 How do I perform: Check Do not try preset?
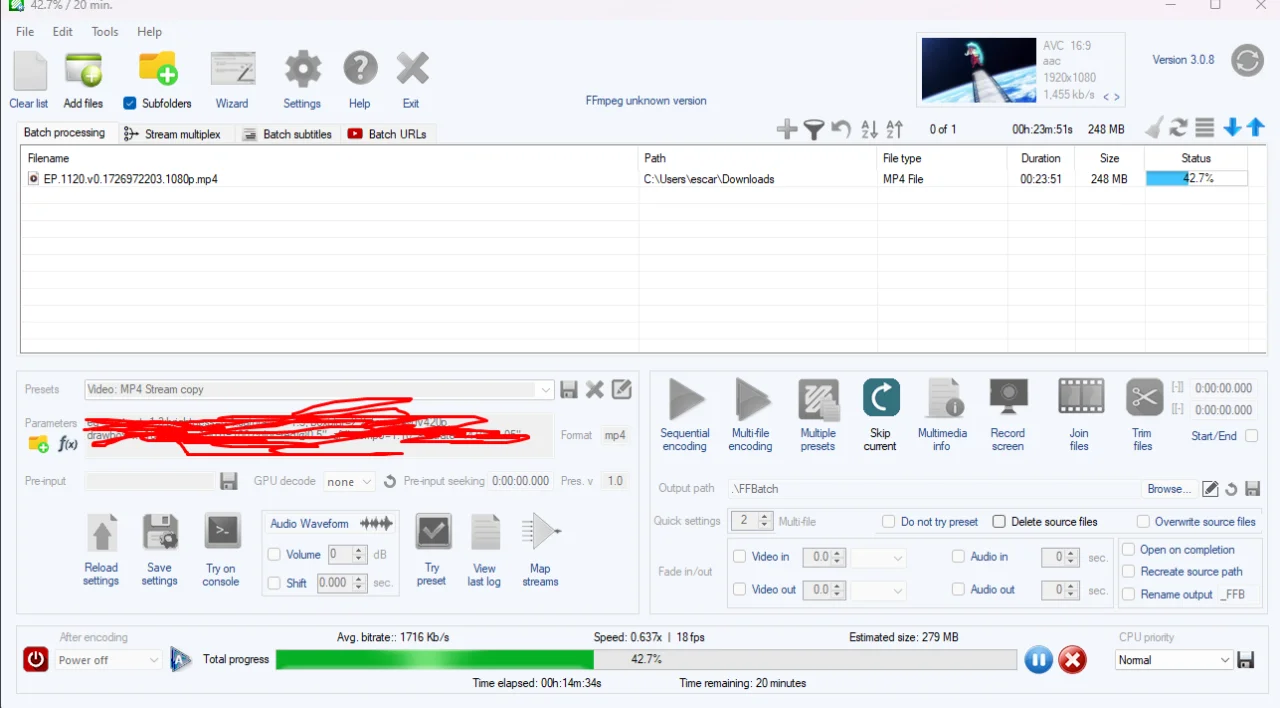click(888, 522)
